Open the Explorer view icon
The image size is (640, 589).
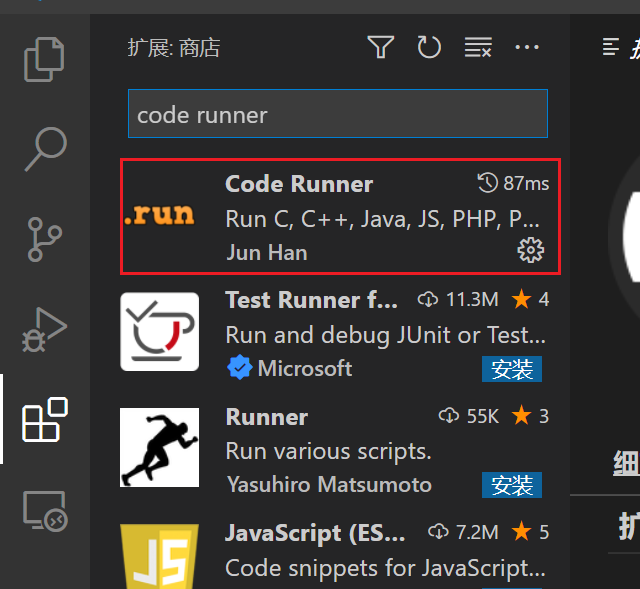pyautogui.click(x=44, y=59)
